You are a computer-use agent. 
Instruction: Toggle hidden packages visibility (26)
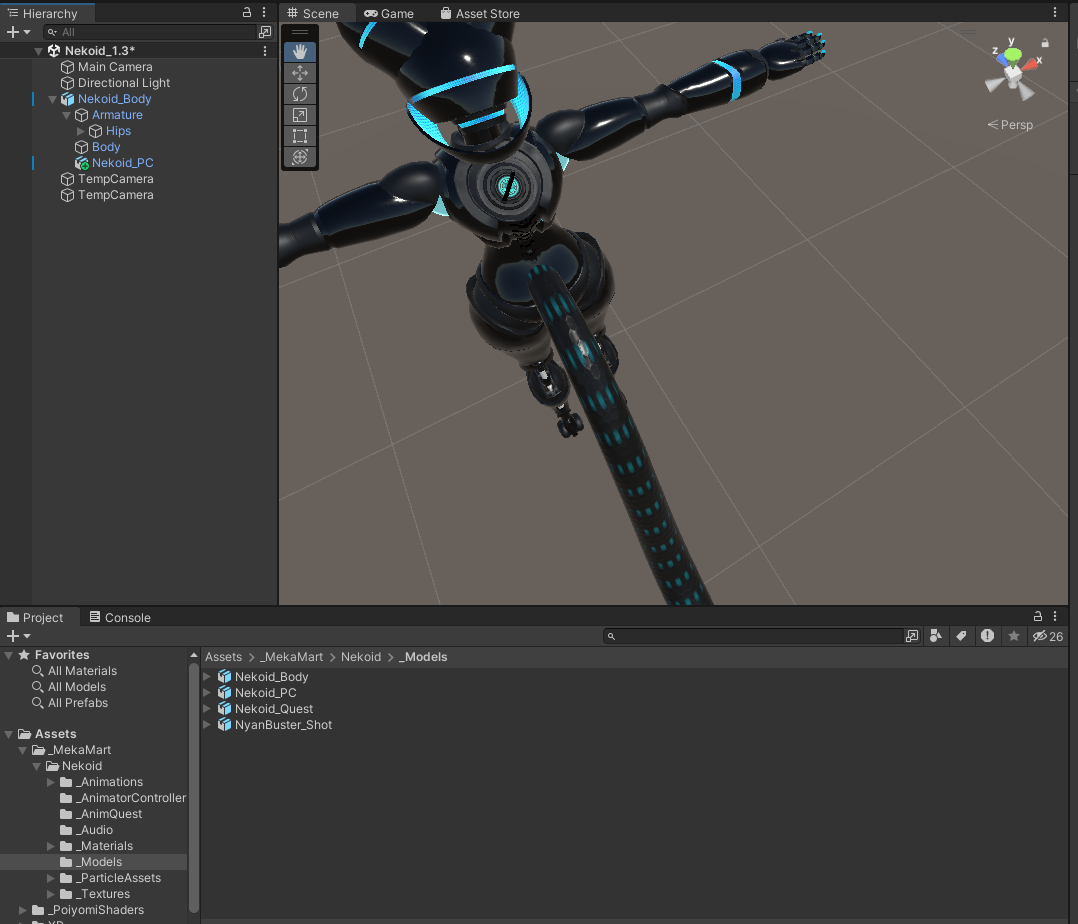(x=1047, y=636)
